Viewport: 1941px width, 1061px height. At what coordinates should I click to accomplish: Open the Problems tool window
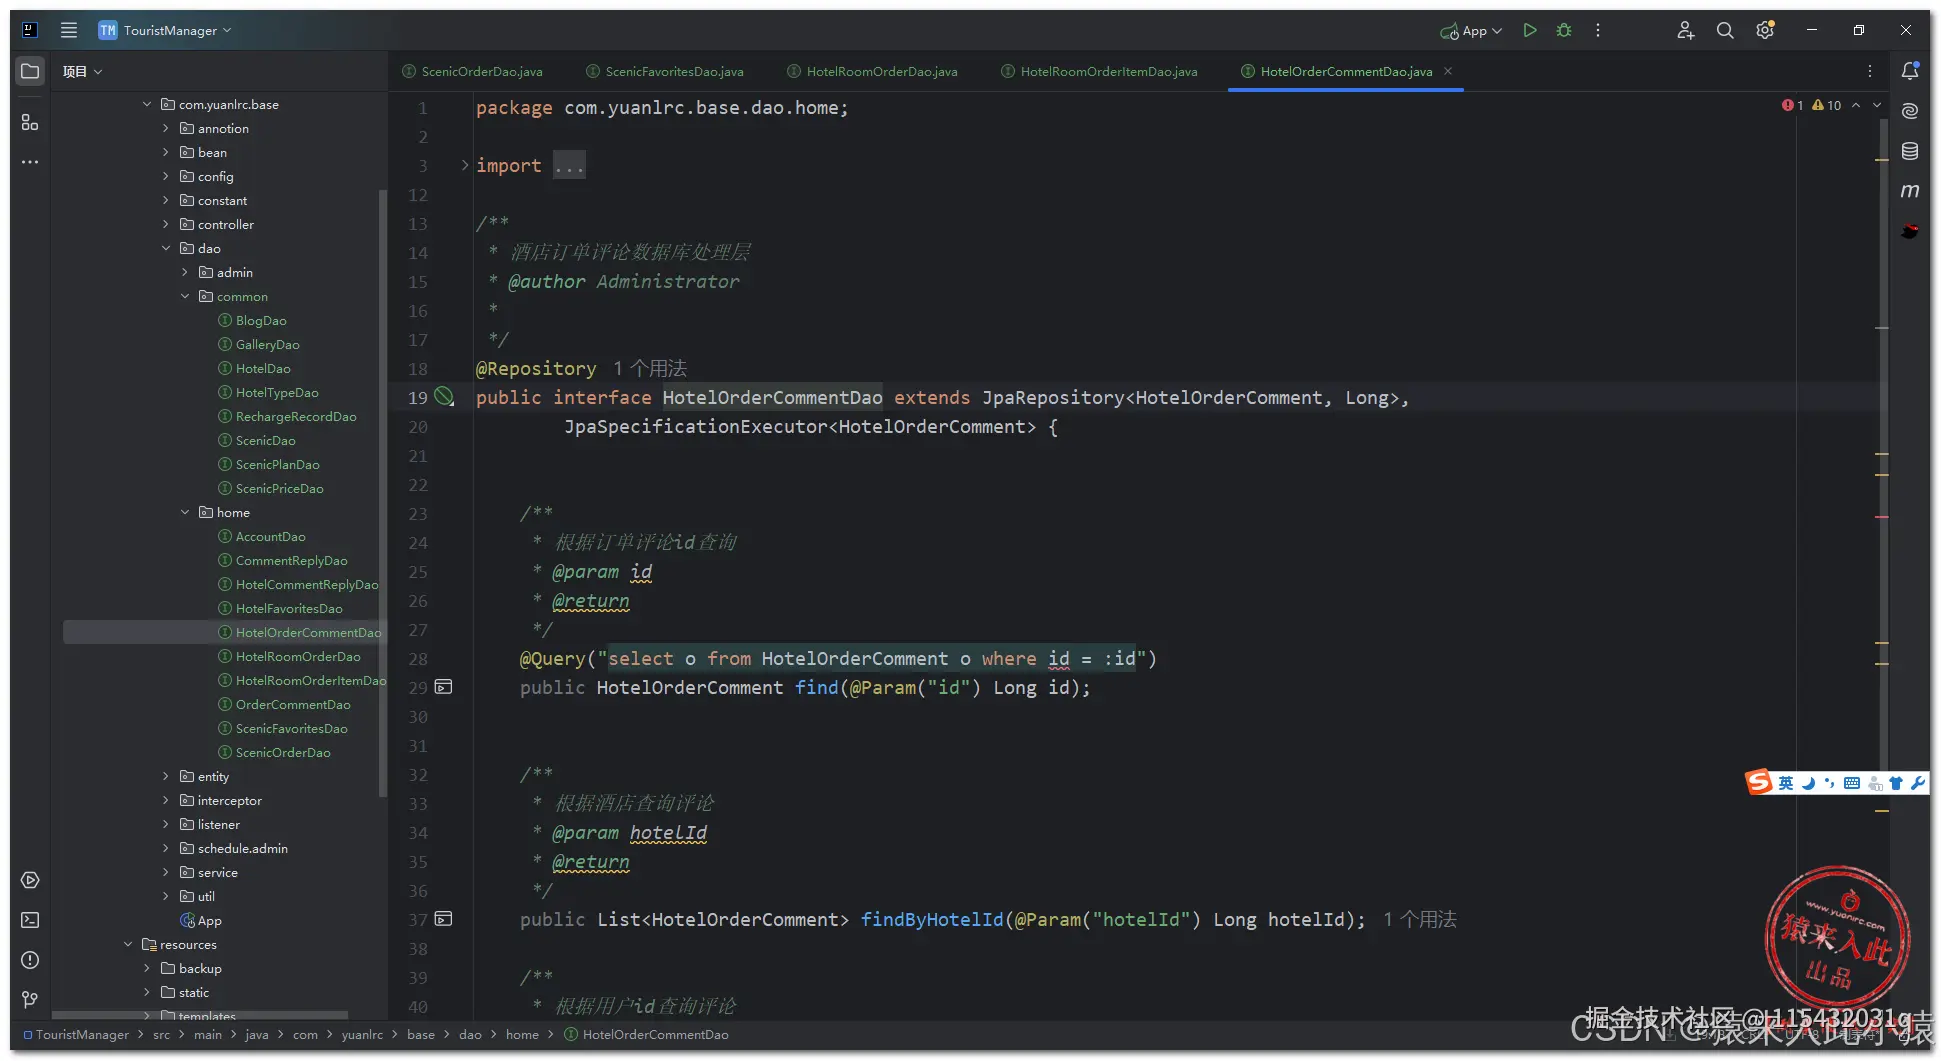point(30,960)
